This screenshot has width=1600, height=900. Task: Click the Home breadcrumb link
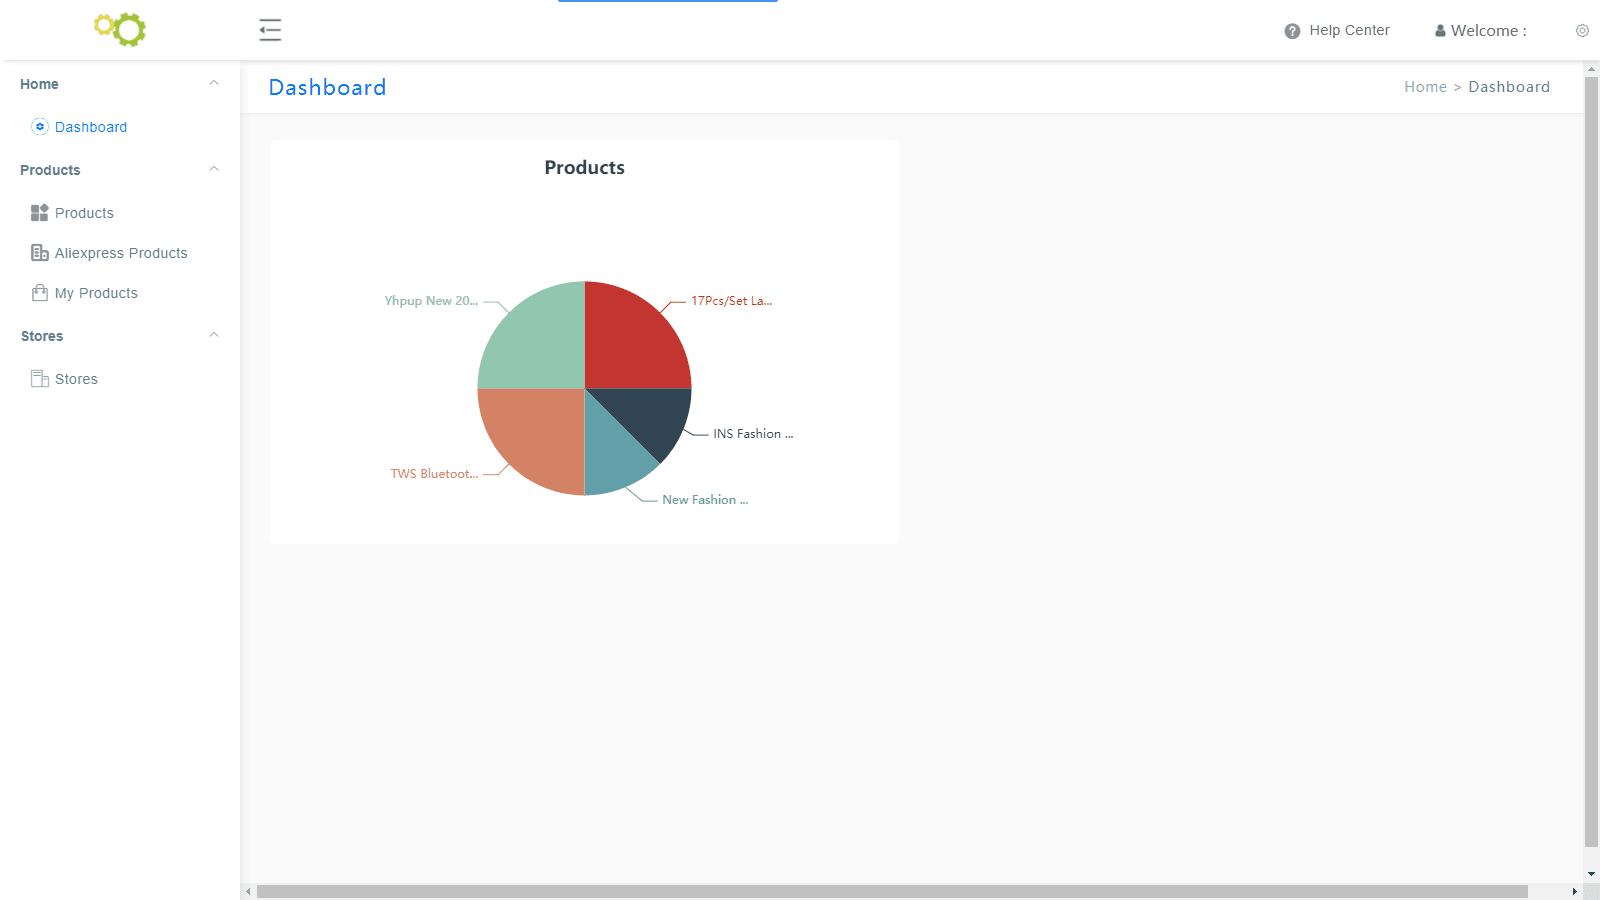coord(1425,87)
